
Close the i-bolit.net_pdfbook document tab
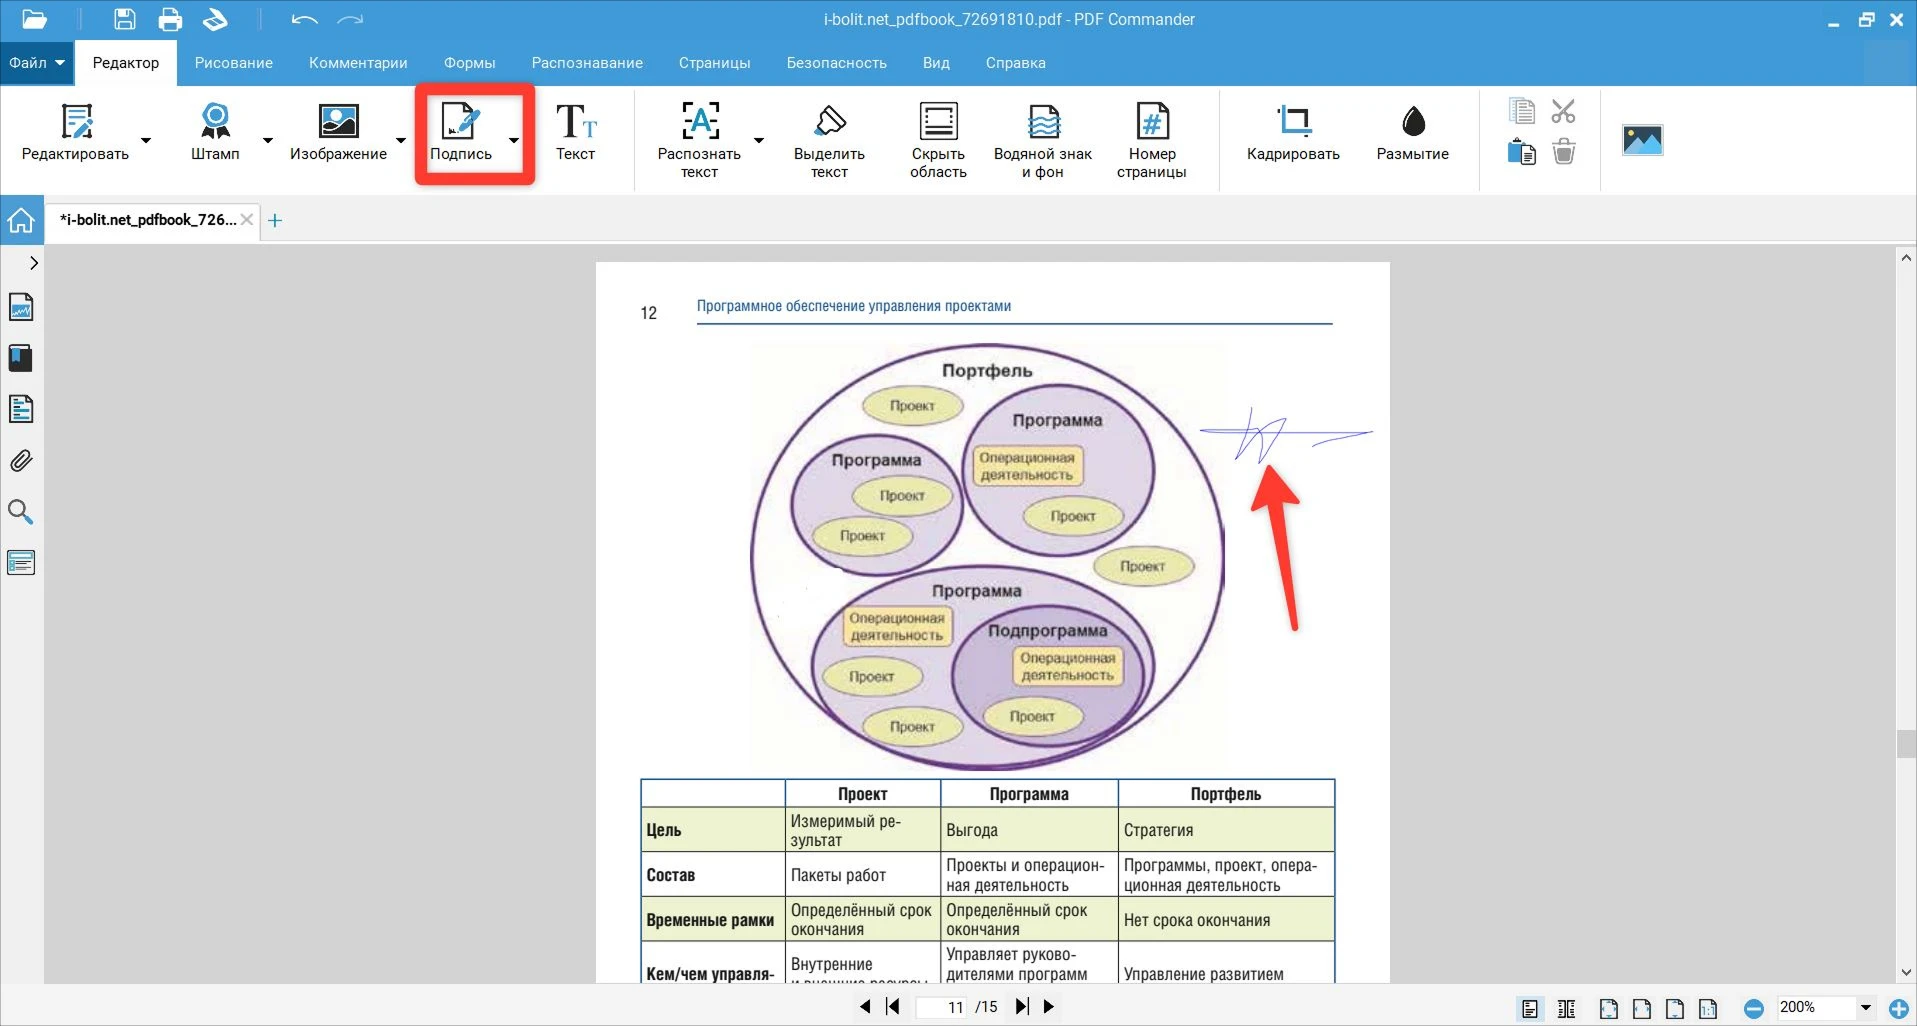point(247,220)
